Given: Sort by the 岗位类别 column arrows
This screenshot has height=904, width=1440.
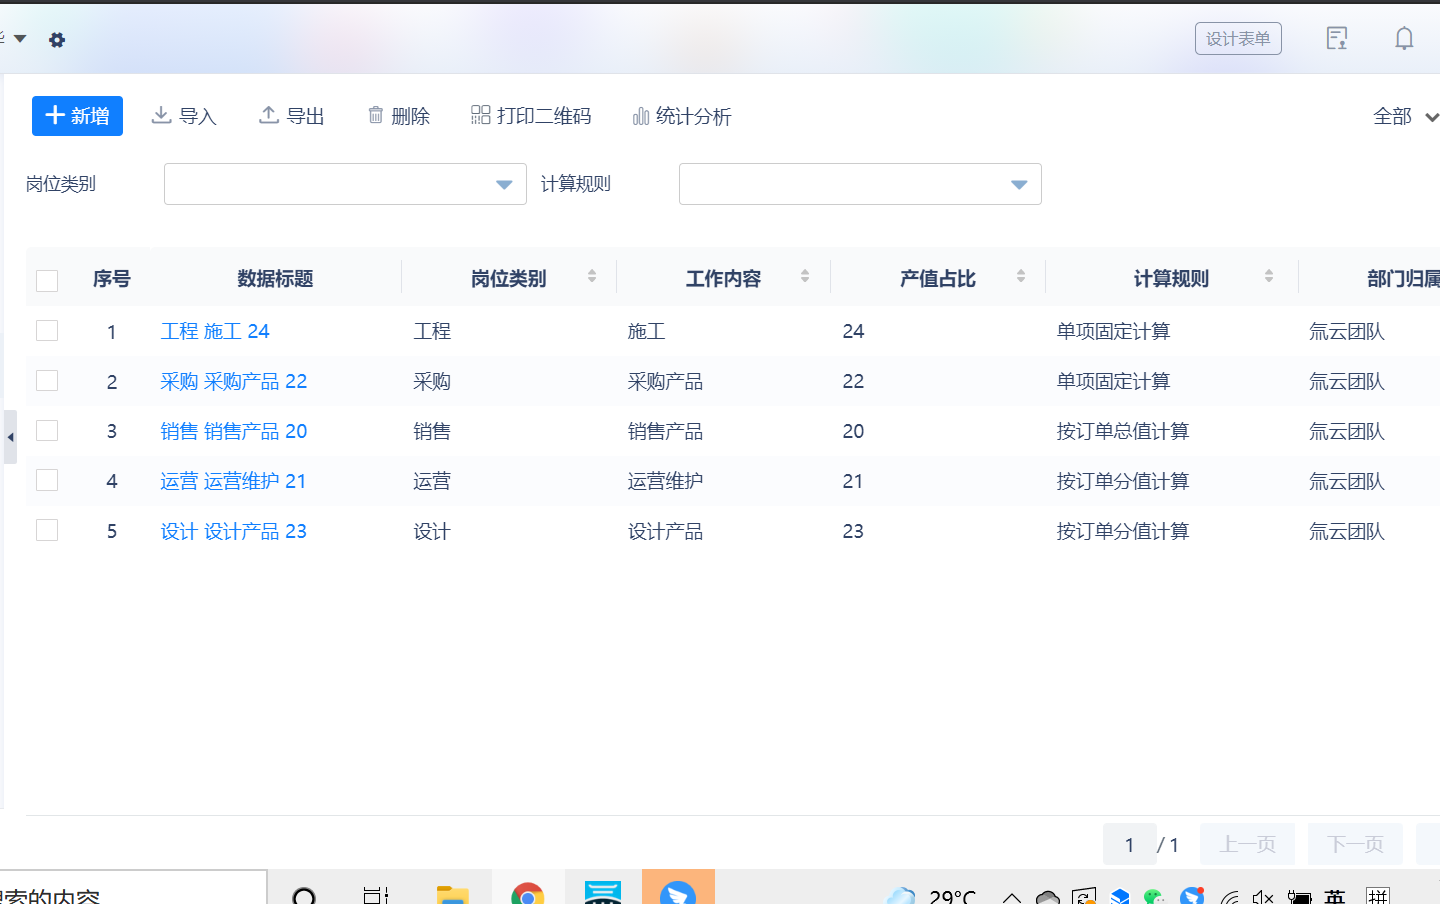Looking at the screenshot, I should pyautogui.click(x=592, y=276).
